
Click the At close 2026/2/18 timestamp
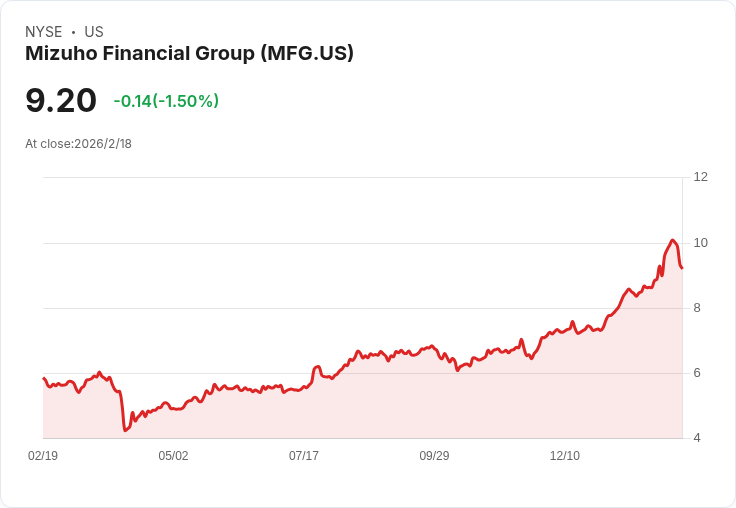coord(78,144)
